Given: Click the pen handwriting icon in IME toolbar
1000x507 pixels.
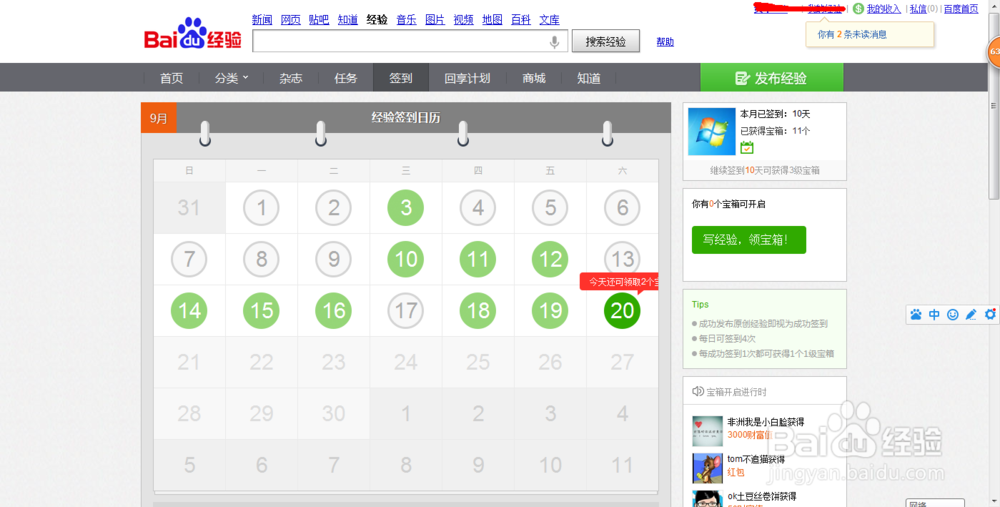Looking at the screenshot, I should coord(971,314).
